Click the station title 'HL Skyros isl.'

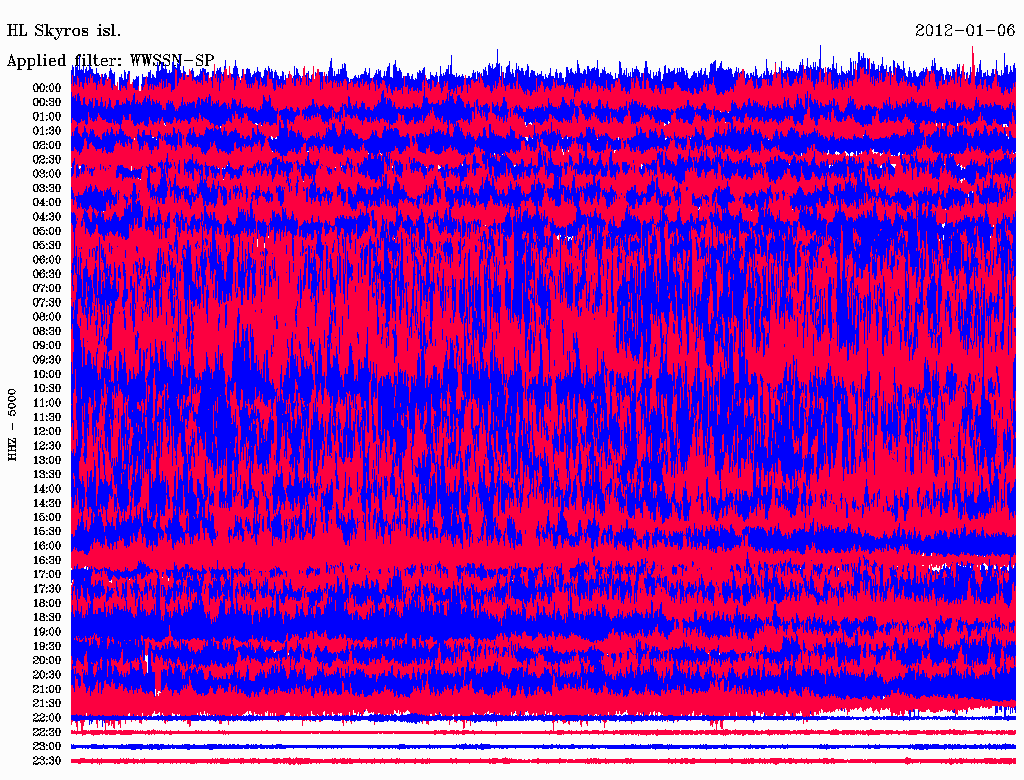coord(63,31)
